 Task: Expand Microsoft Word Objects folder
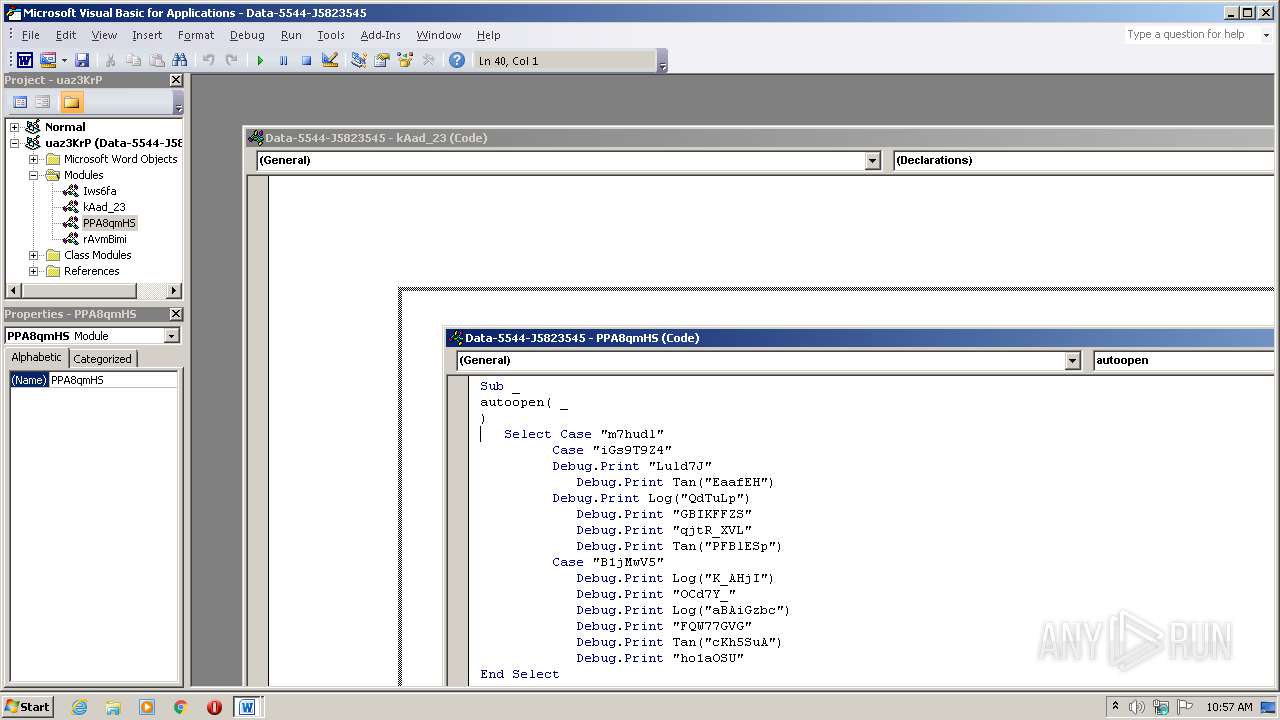tap(33, 159)
